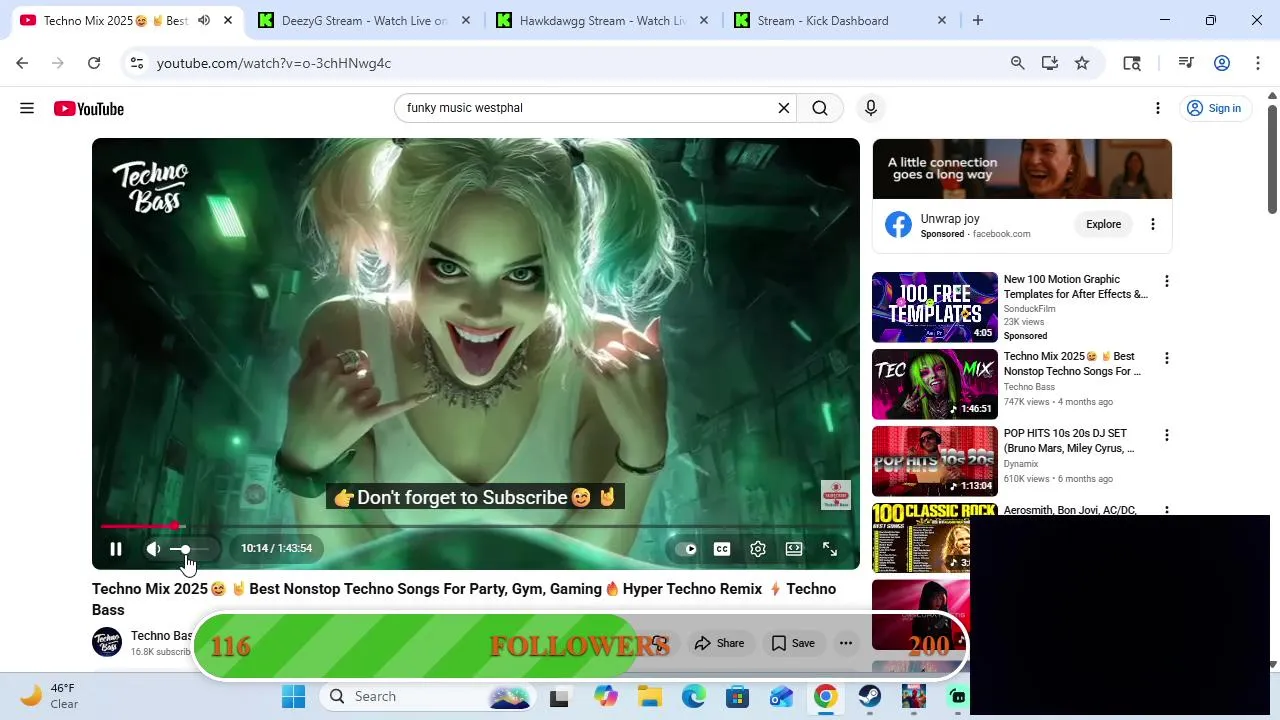This screenshot has width=1280, height=720.
Task: Open Microsoft Edge from the taskbar
Action: (694, 697)
